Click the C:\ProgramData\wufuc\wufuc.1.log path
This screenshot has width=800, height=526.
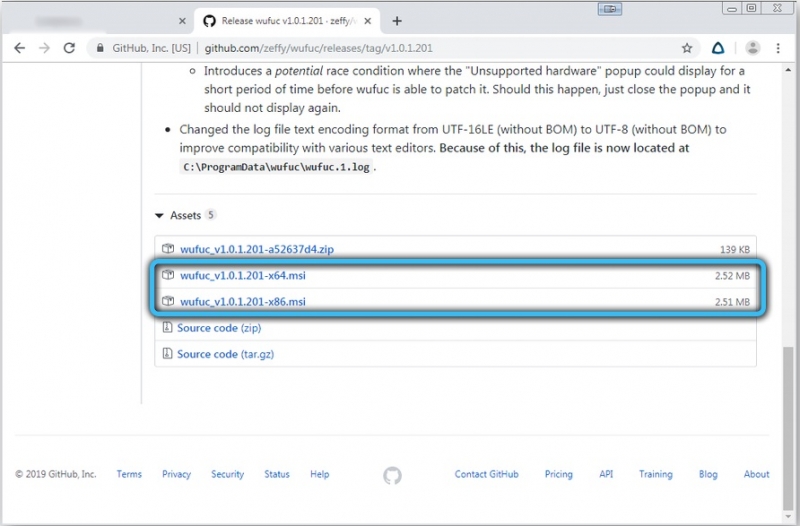click(277, 167)
